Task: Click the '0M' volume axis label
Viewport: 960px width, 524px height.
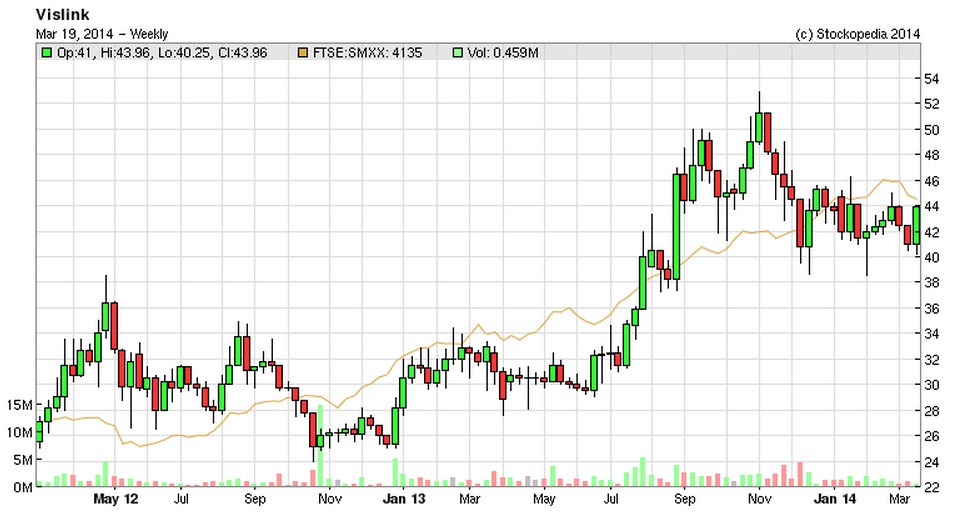Action: pyautogui.click(x=23, y=488)
